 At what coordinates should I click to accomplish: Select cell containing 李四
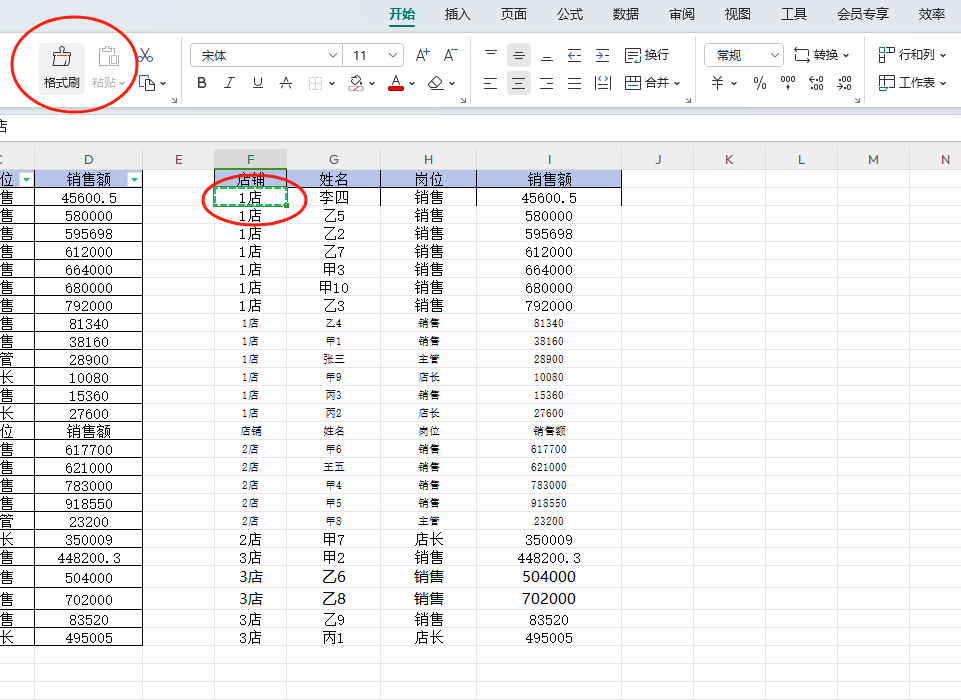point(334,197)
